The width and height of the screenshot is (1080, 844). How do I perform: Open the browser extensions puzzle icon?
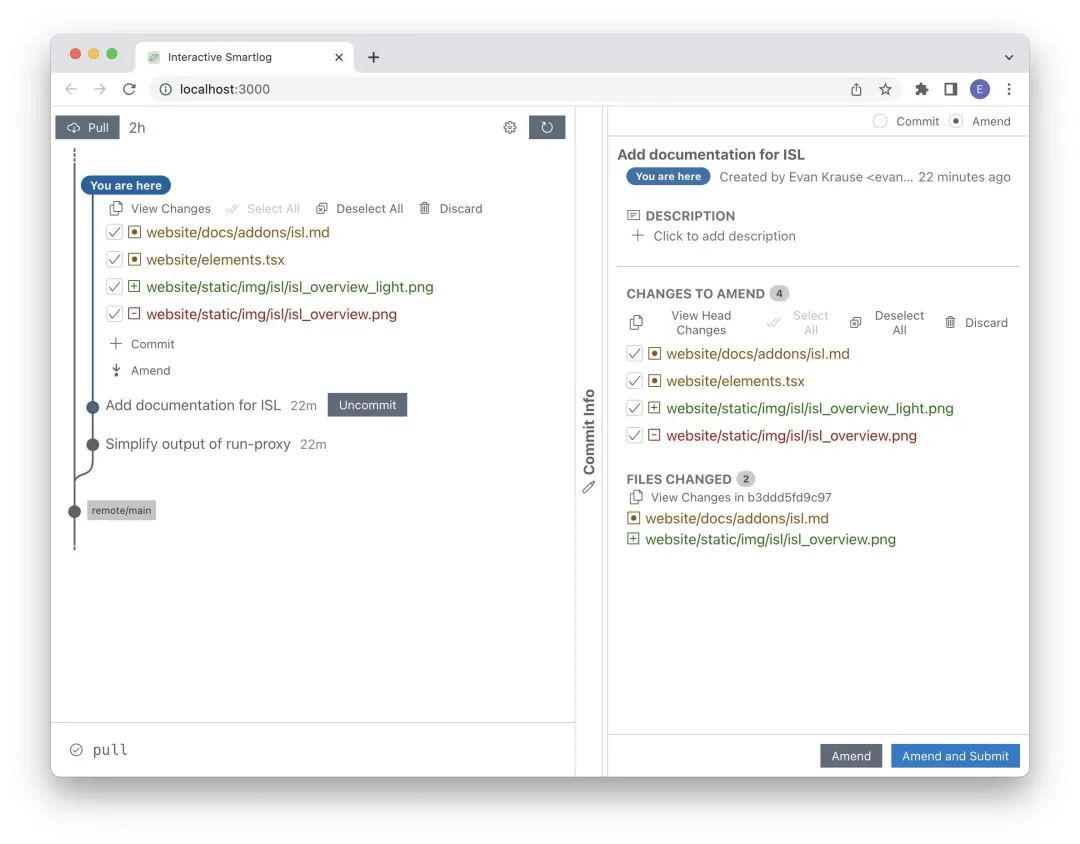click(922, 89)
